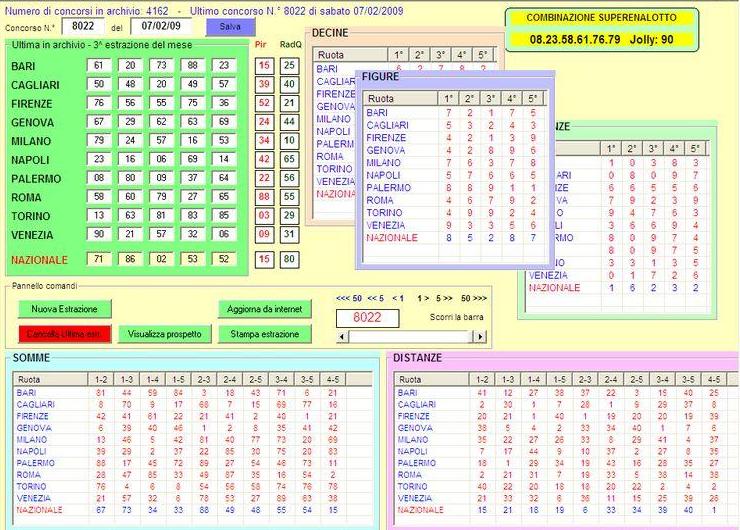Click Stampa estrazione button
The image size is (740, 530).
coord(265,334)
